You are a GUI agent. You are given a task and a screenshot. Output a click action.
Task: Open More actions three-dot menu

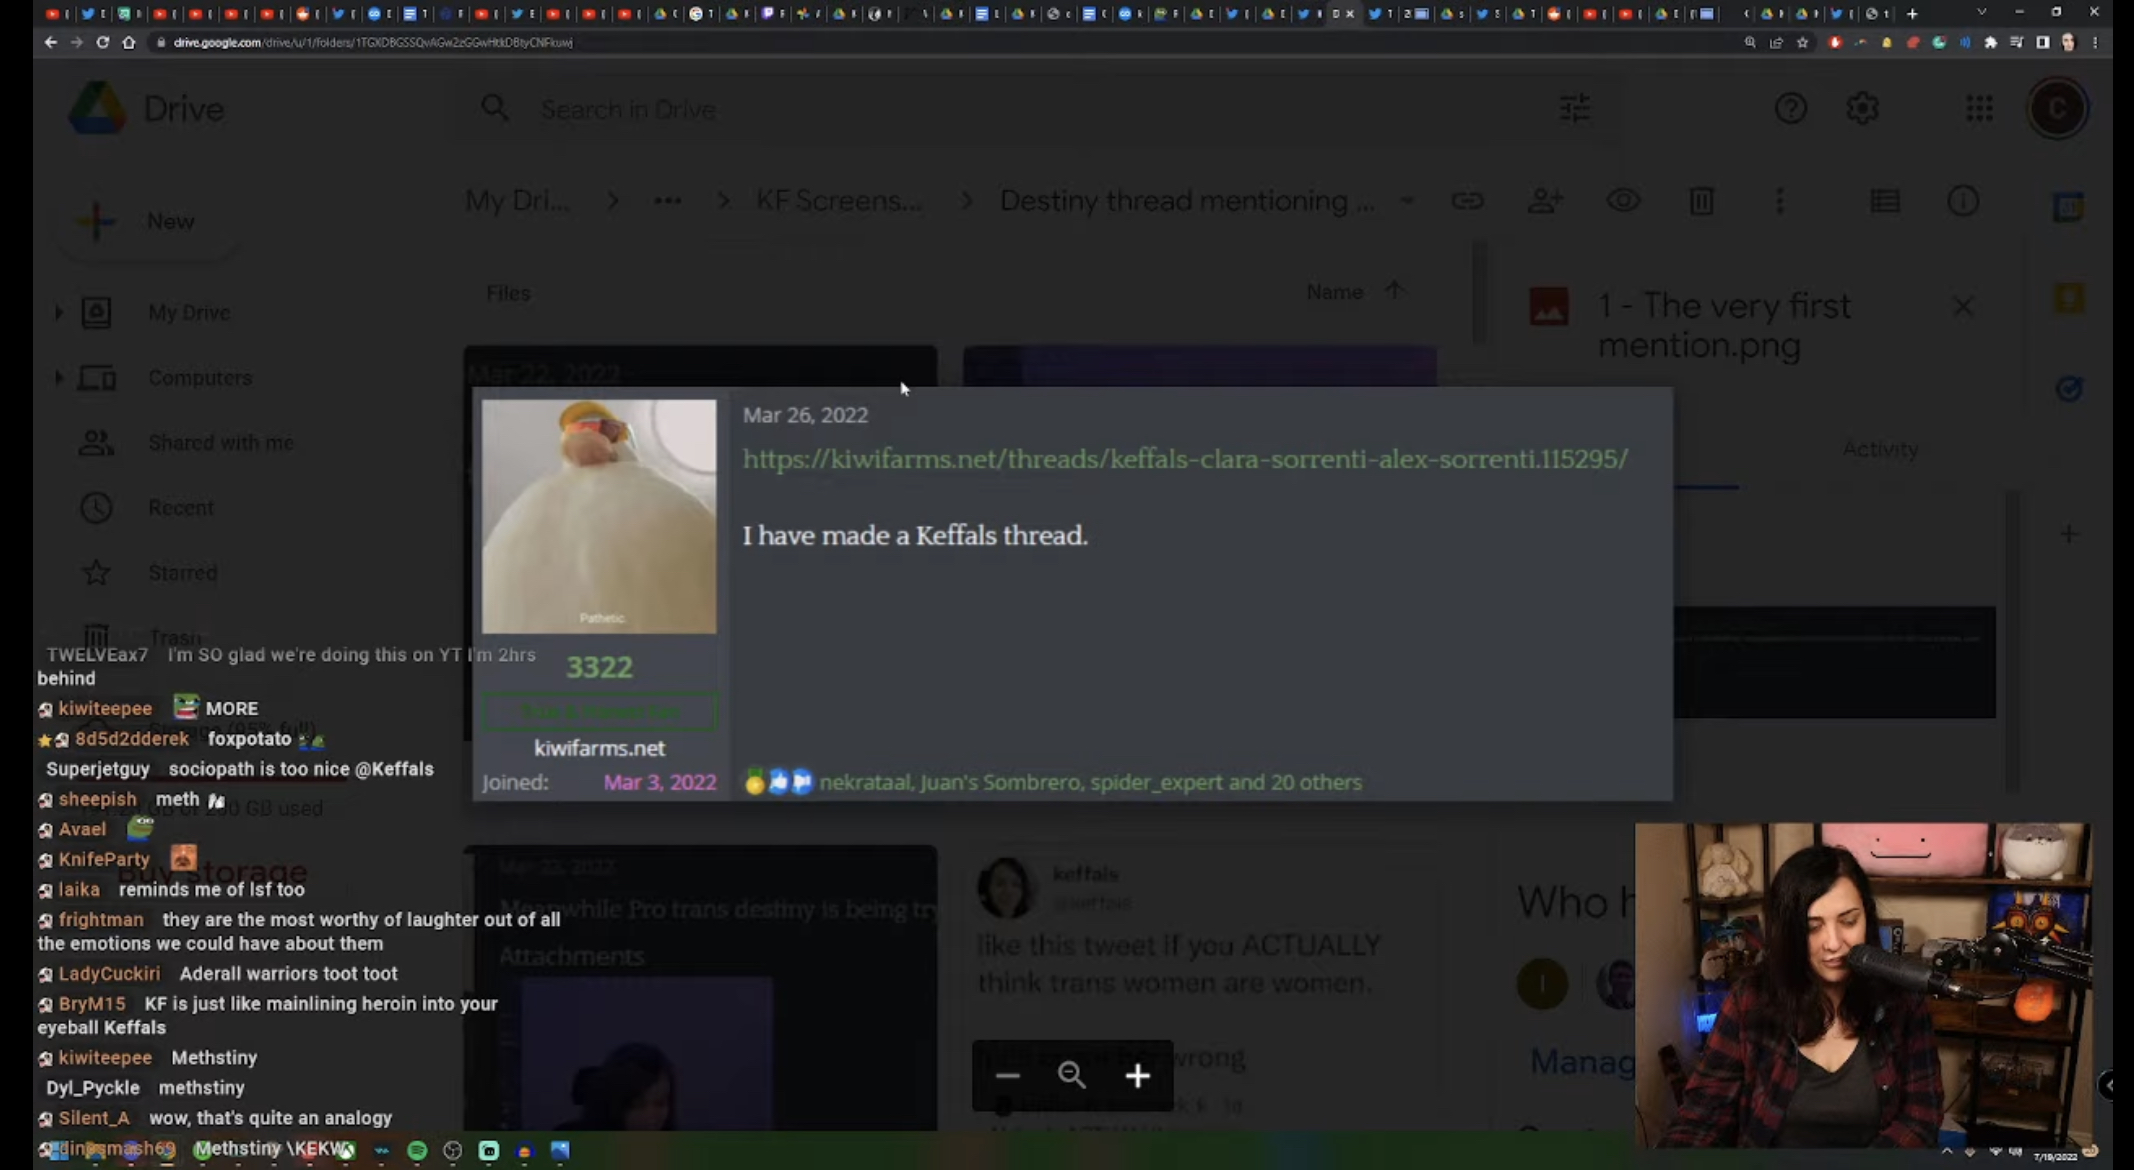point(1779,201)
